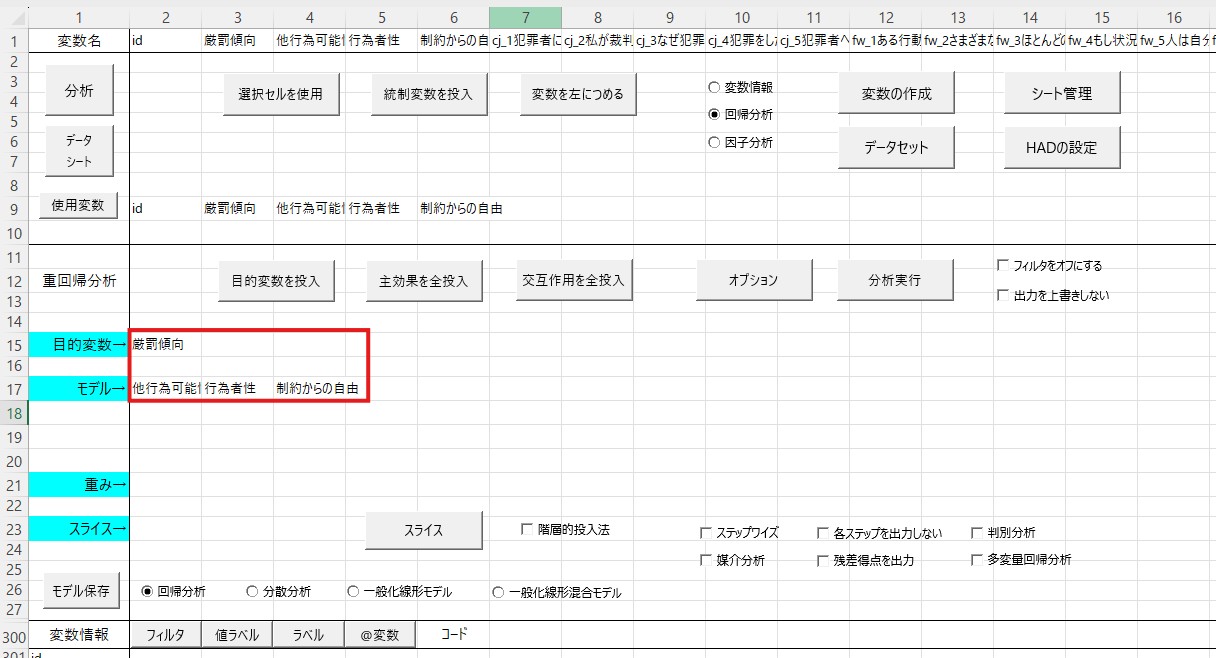Screen dimensions: 1216x658
Task: Open the フィルタ tab
Action: 165,634
